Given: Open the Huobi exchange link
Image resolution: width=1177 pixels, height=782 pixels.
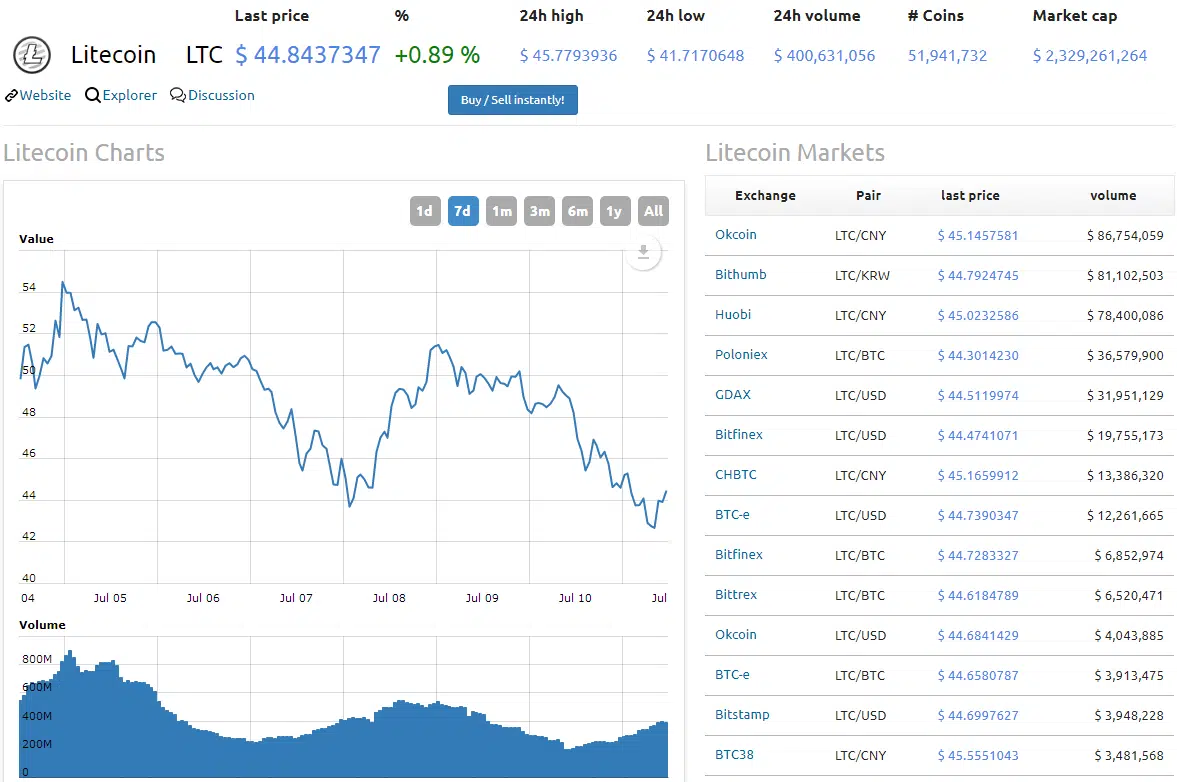Looking at the screenshot, I should [733, 314].
